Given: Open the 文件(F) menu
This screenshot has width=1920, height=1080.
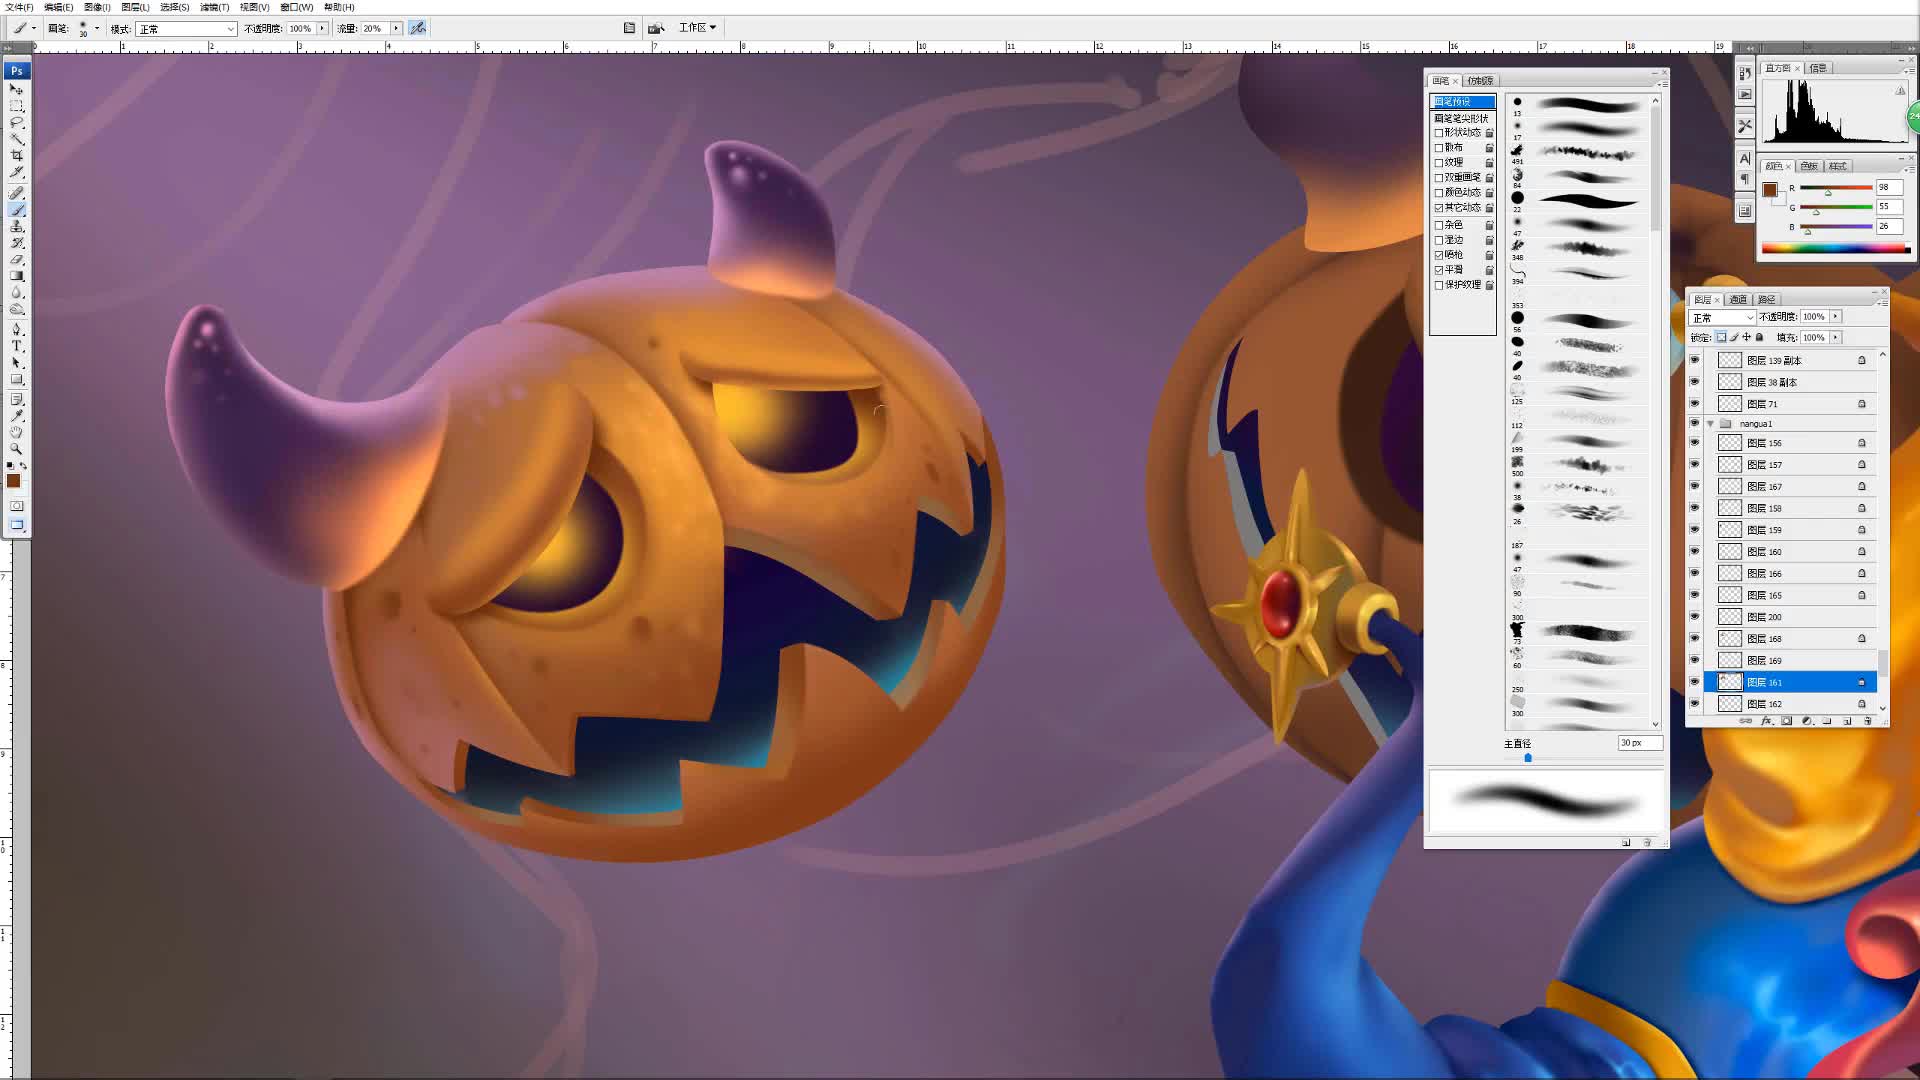Looking at the screenshot, I should click(19, 7).
